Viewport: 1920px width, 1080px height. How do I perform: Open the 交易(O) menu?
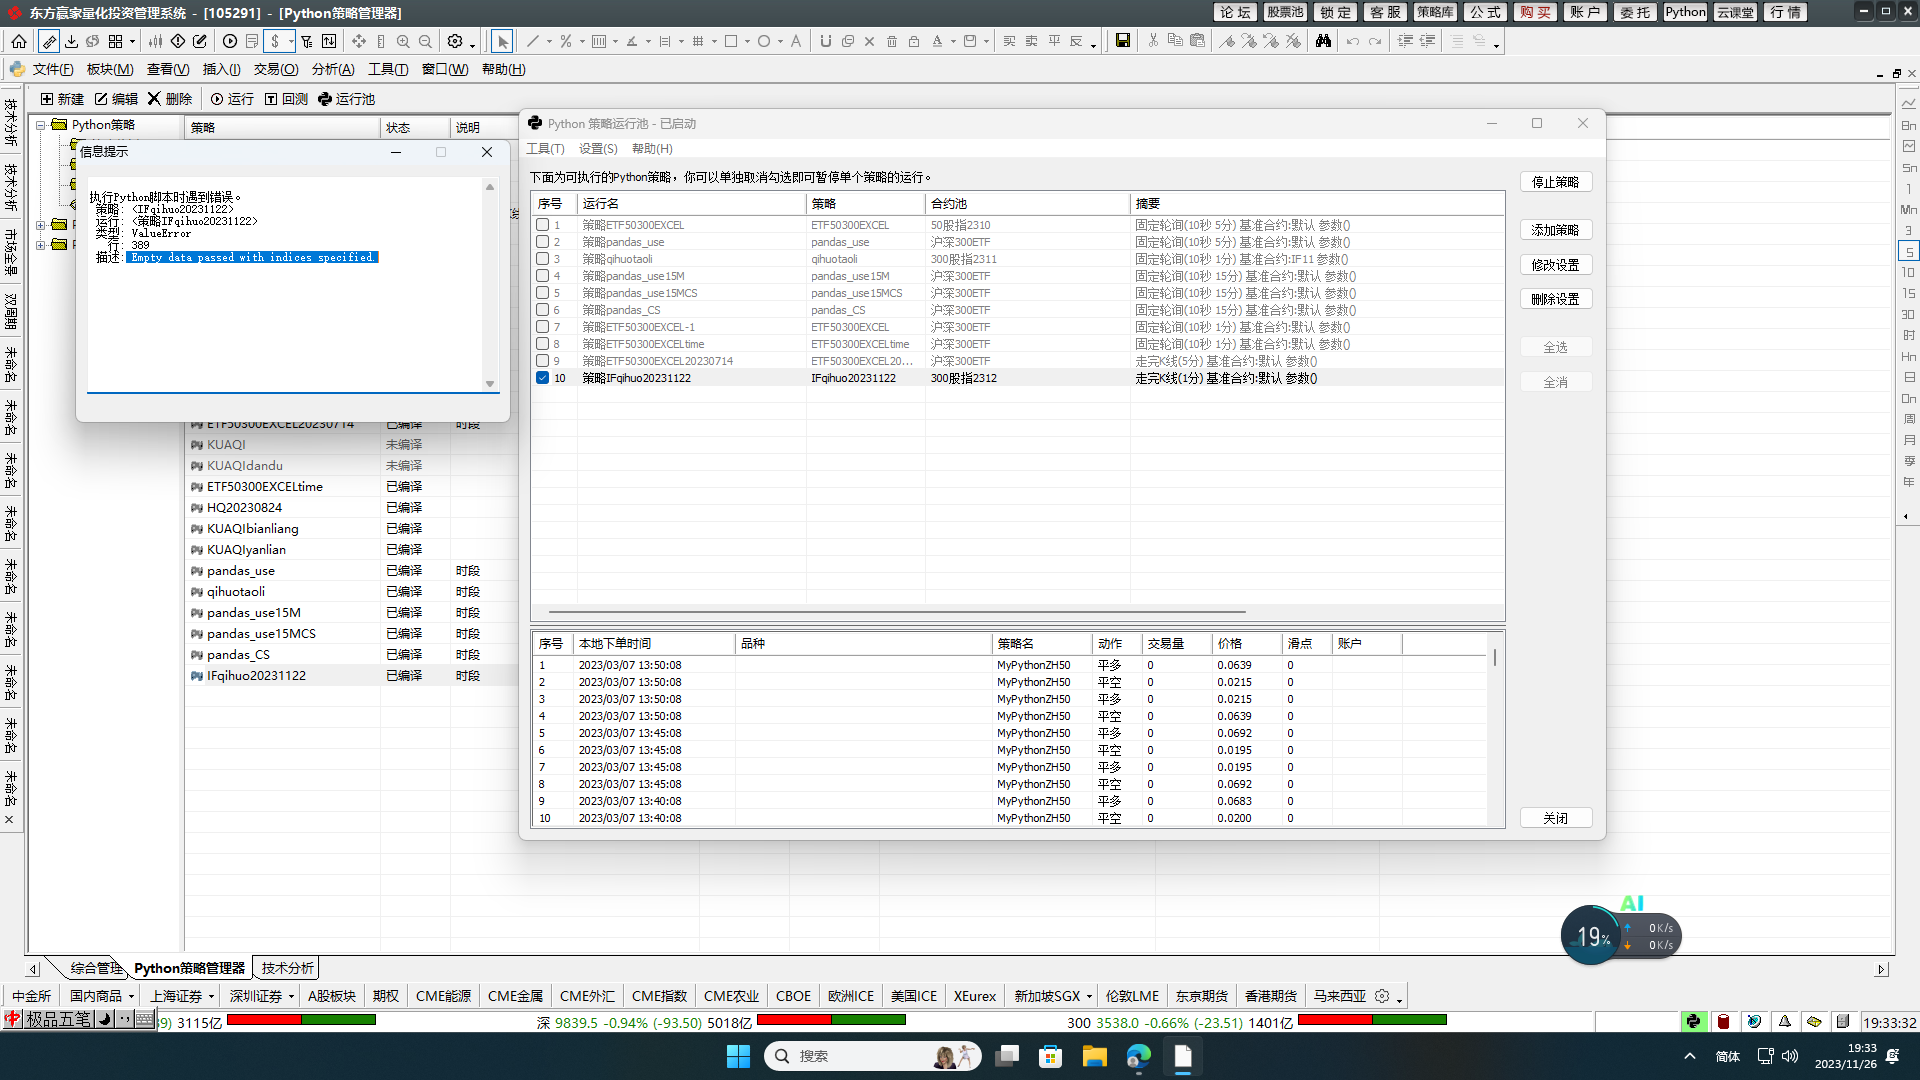(x=276, y=69)
